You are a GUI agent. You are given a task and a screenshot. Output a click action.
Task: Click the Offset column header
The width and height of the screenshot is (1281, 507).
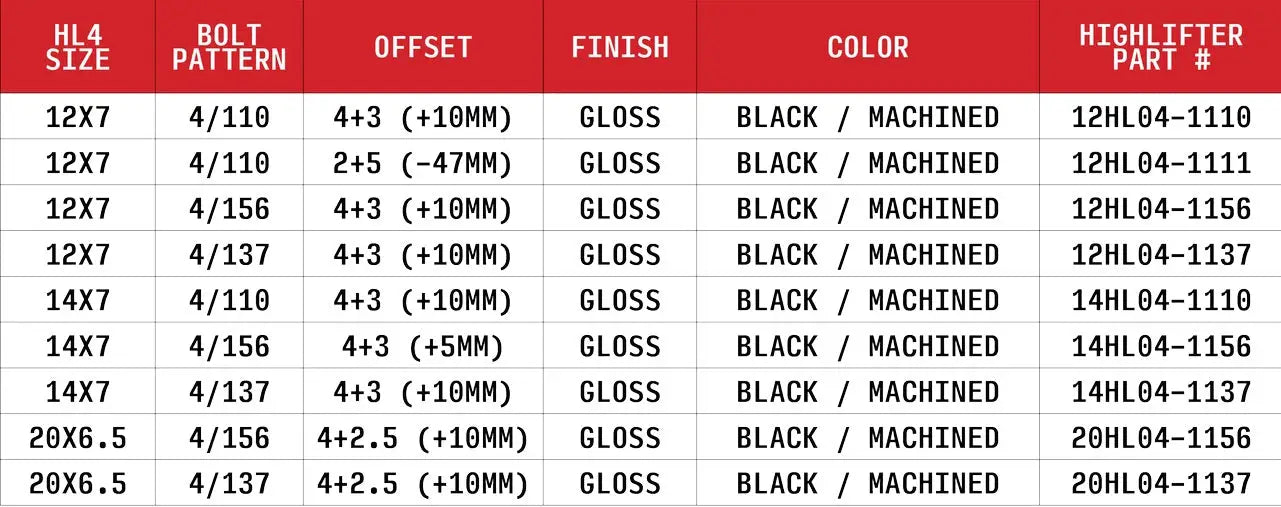[x=422, y=47]
